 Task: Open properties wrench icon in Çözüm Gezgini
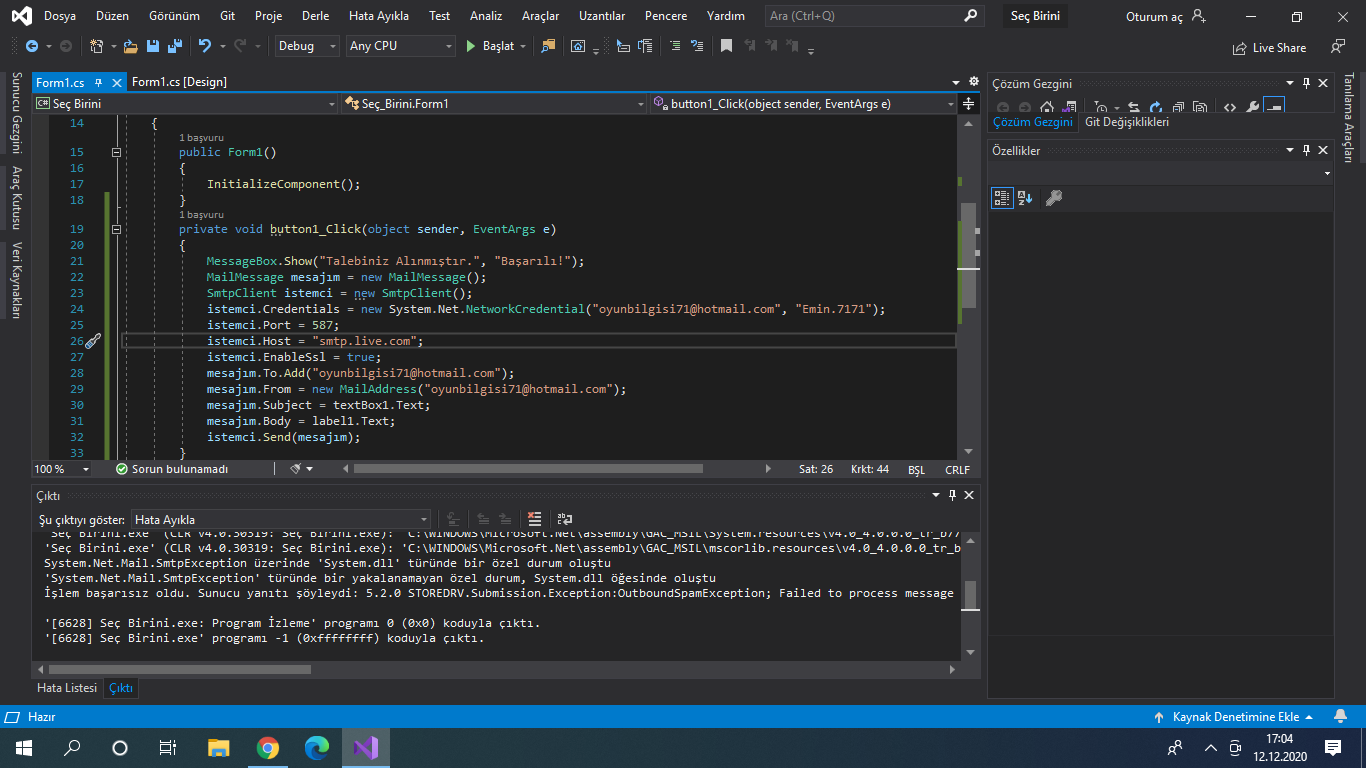pyautogui.click(x=1252, y=108)
